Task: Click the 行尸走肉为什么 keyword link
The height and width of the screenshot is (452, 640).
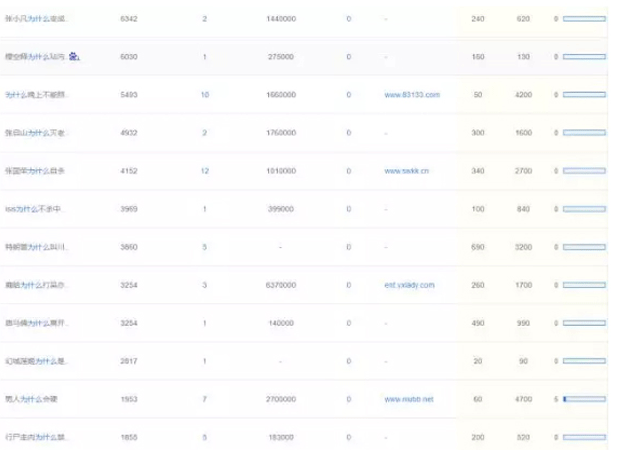Action: [x=36, y=437]
